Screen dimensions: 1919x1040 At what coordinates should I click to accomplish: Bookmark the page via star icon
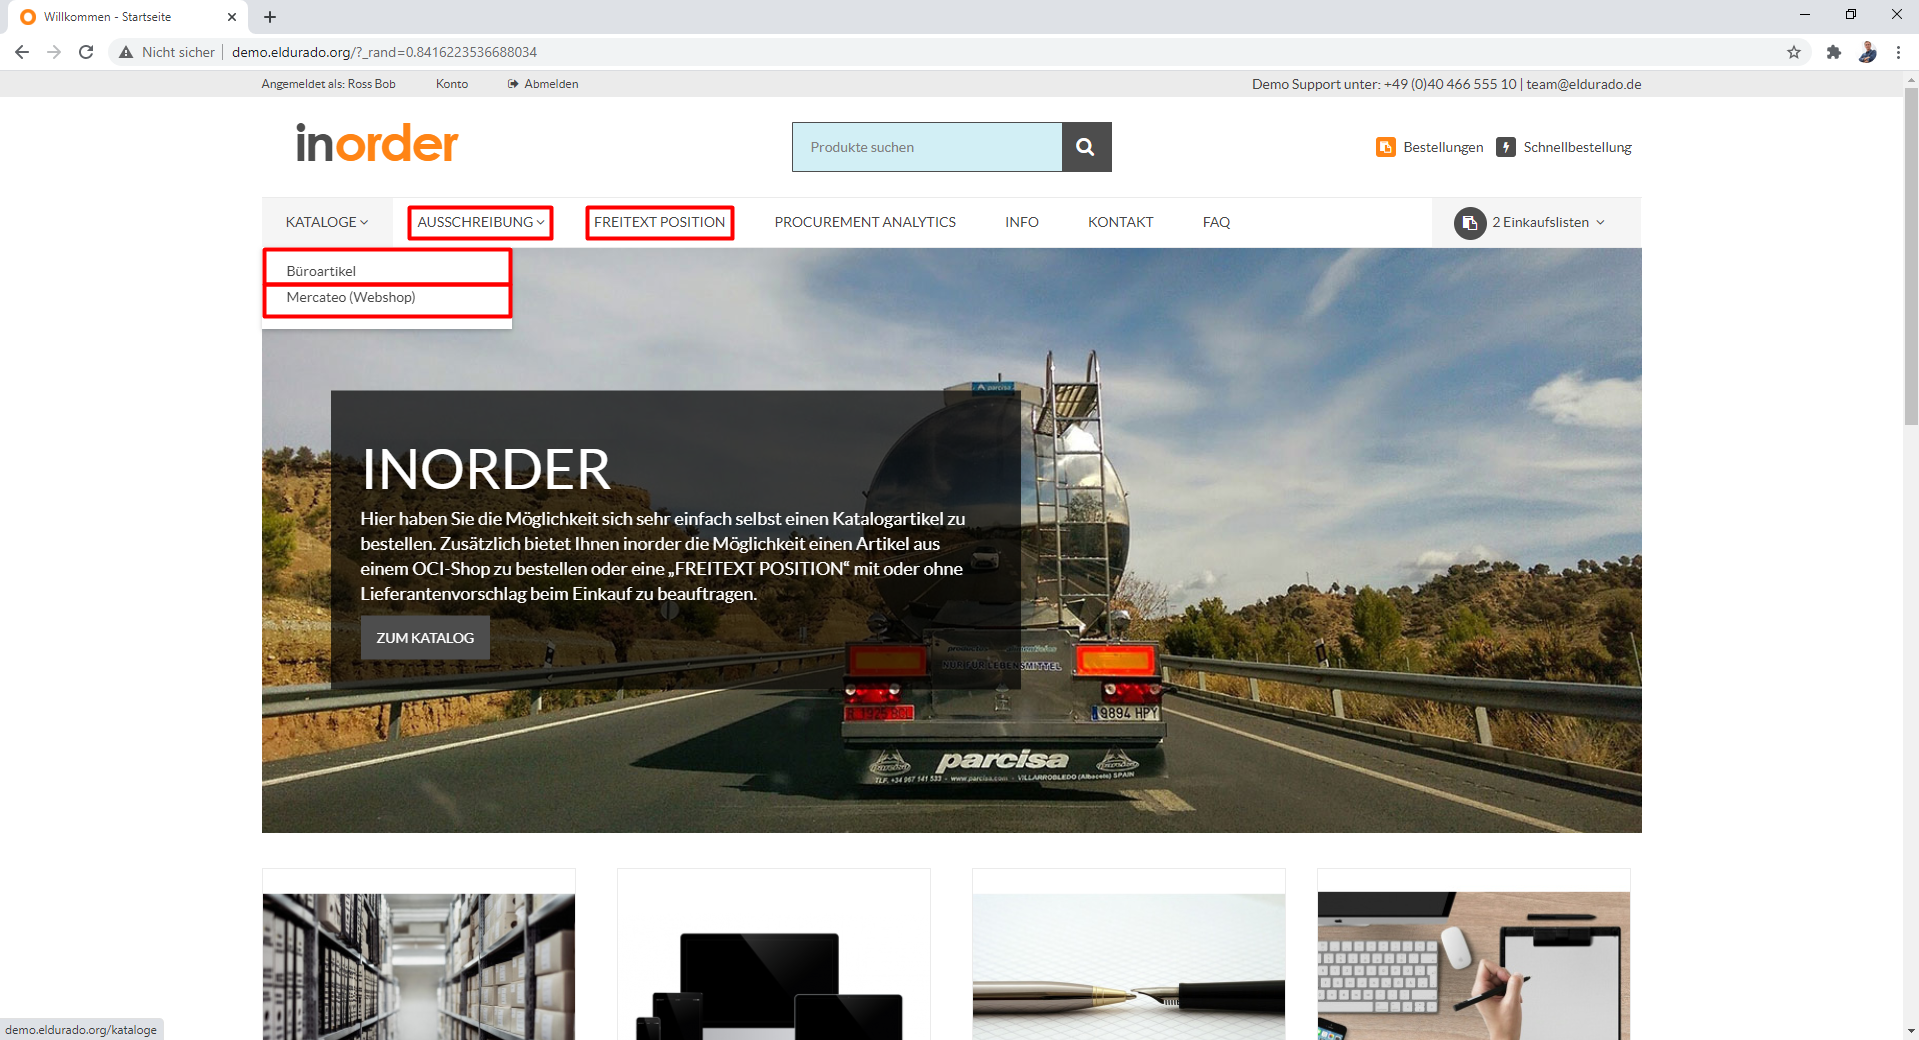pos(1794,52)
